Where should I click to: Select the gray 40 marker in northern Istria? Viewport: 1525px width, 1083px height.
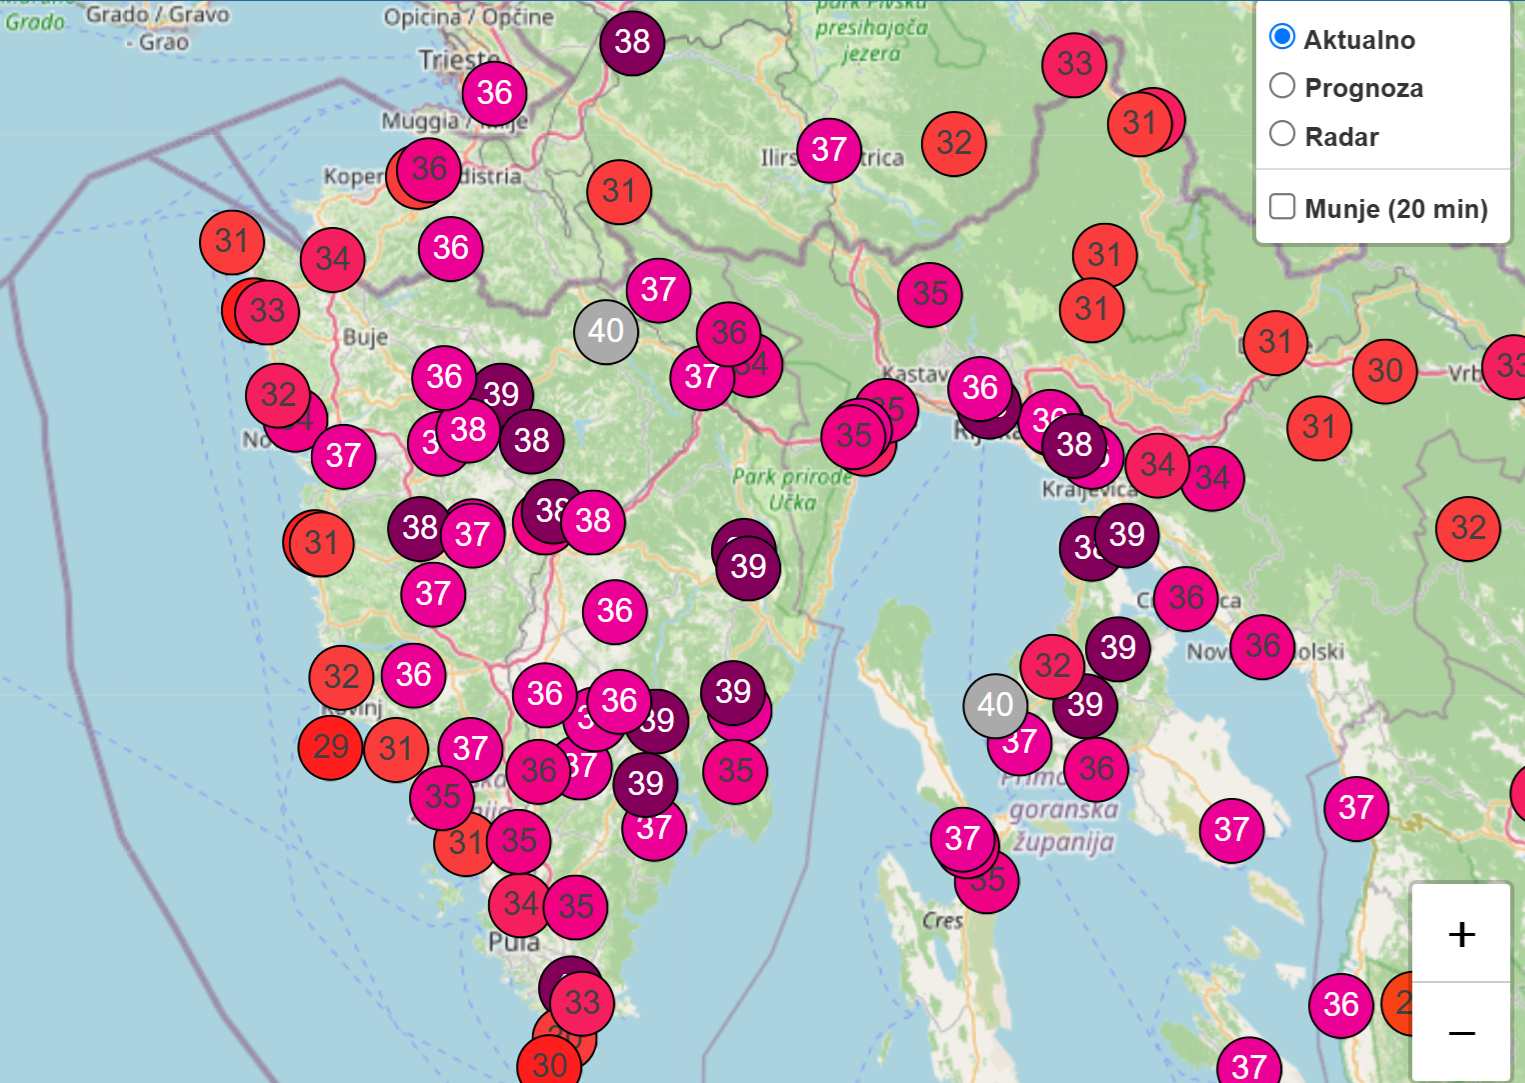[x=606, y=331]
